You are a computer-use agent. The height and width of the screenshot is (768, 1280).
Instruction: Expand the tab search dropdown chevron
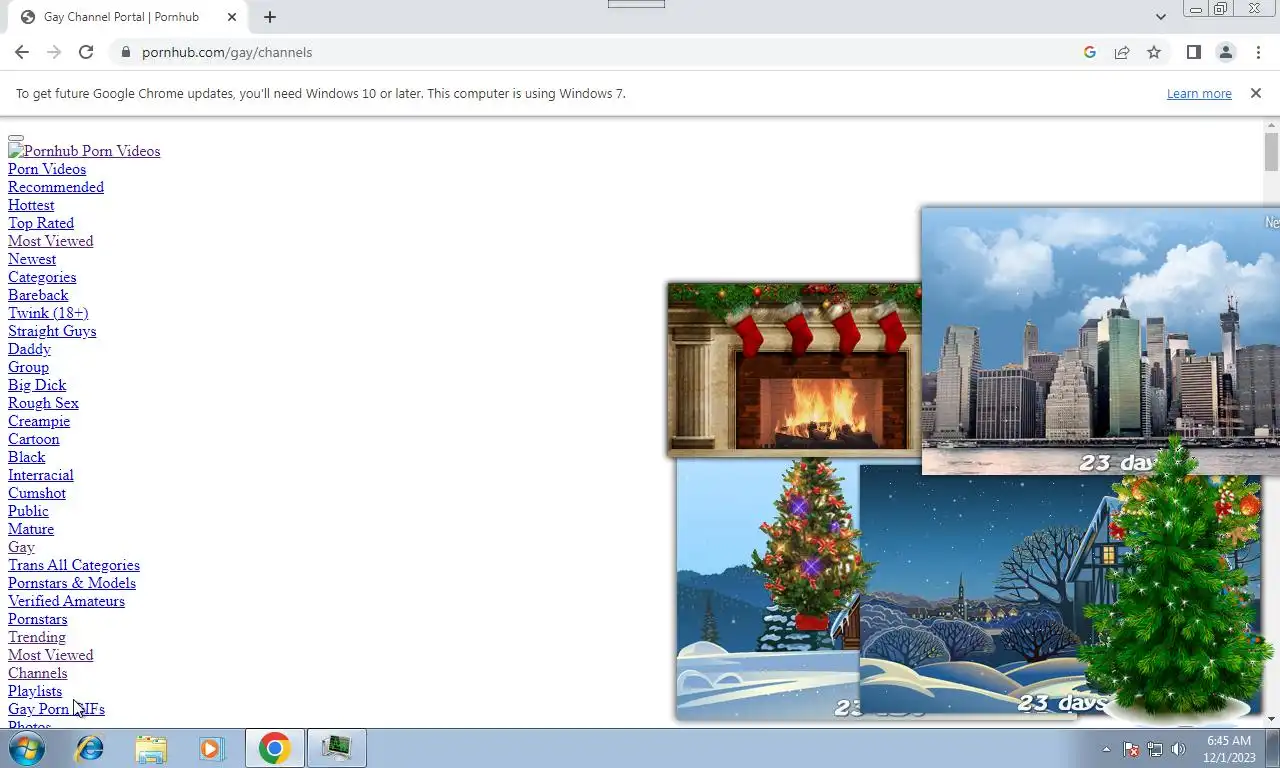click(1160, 17)
